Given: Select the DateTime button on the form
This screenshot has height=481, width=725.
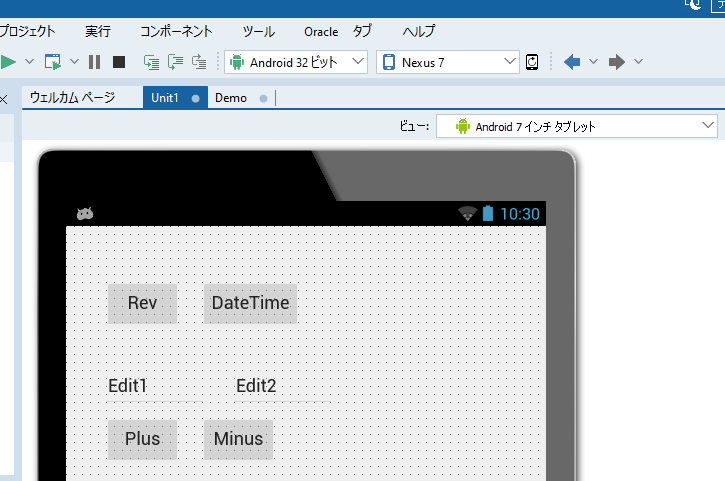Looking at the screenshot, I should point(251,303).
